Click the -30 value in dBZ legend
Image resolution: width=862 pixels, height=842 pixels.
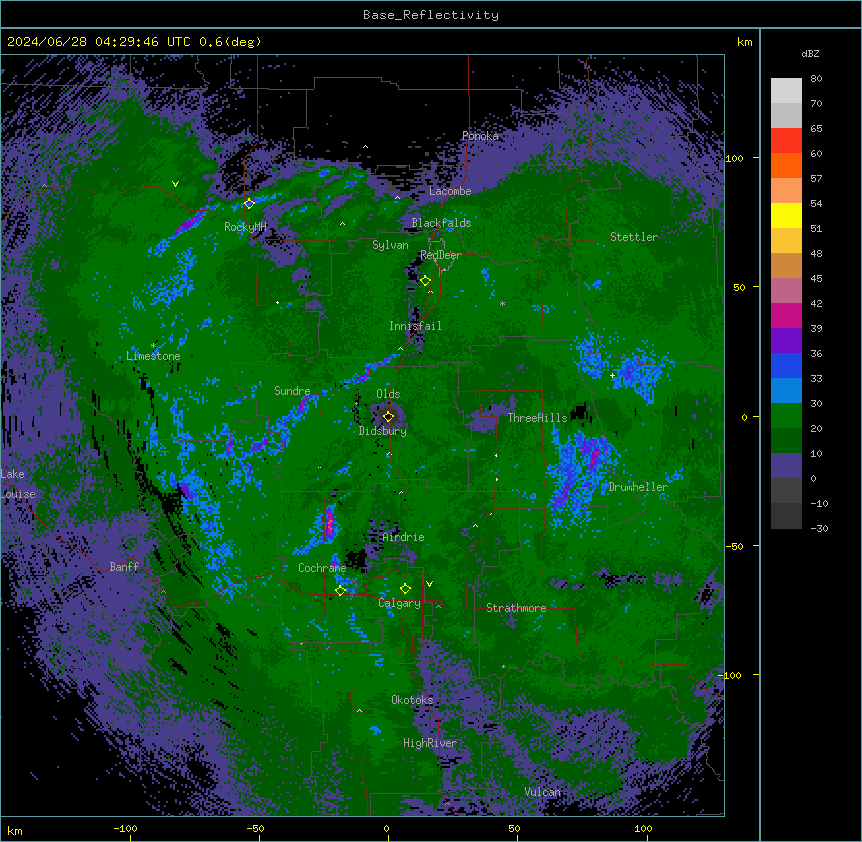click(819, 528)
